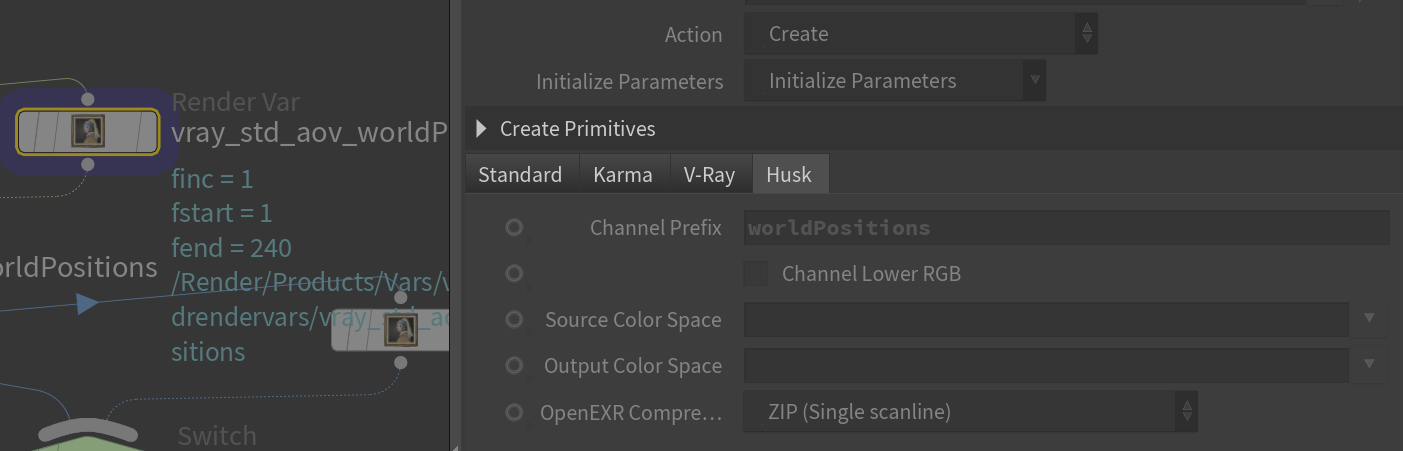Switch to the Karma tab
This screenshot has width=1403, height=451.
(623, 175)
